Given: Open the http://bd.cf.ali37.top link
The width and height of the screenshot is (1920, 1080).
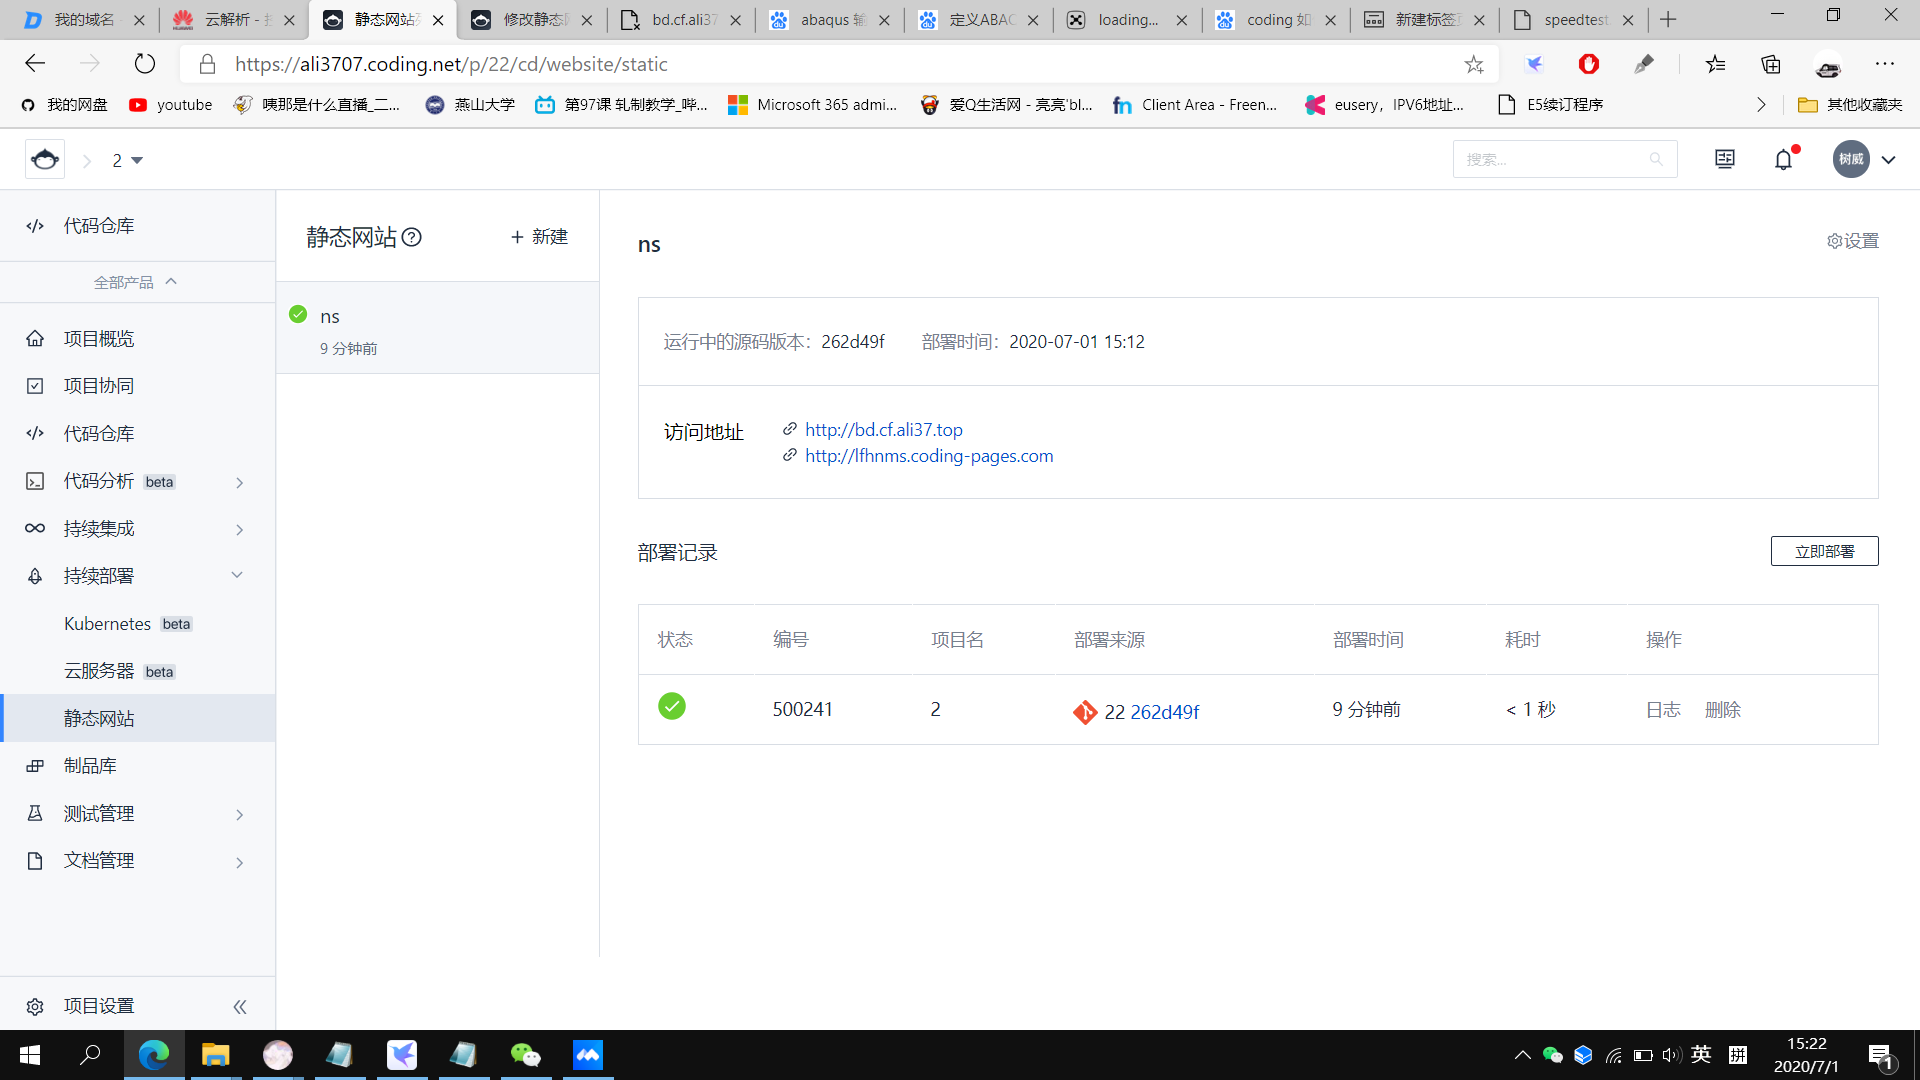Looking at the screenshot, I should (883, 430).
